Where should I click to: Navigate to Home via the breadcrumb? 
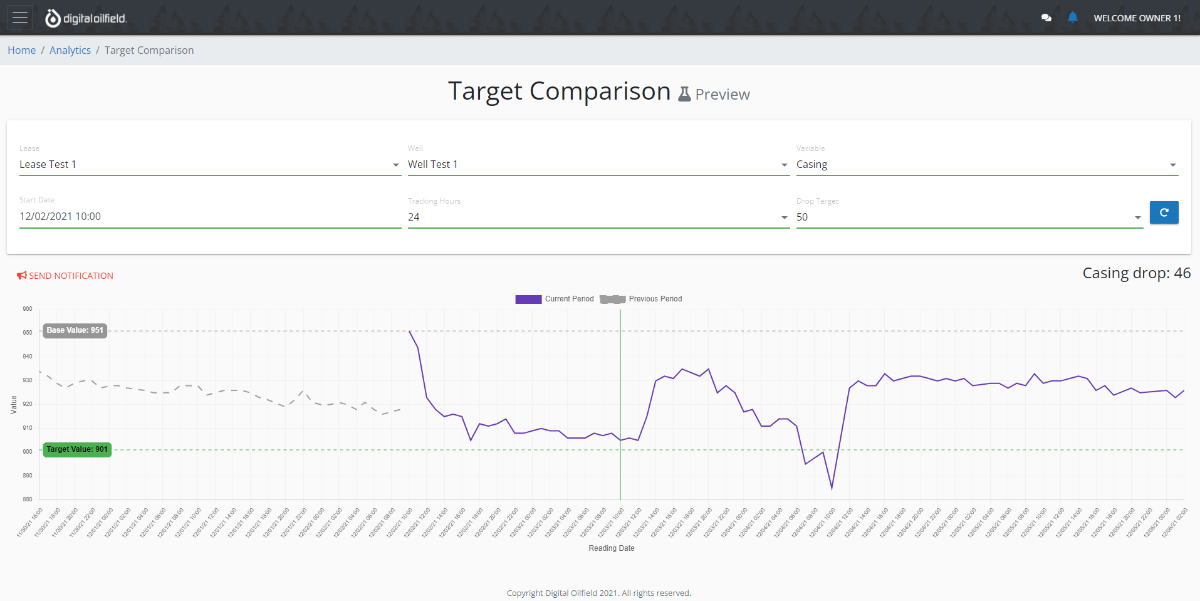click(x=21, y=50)
